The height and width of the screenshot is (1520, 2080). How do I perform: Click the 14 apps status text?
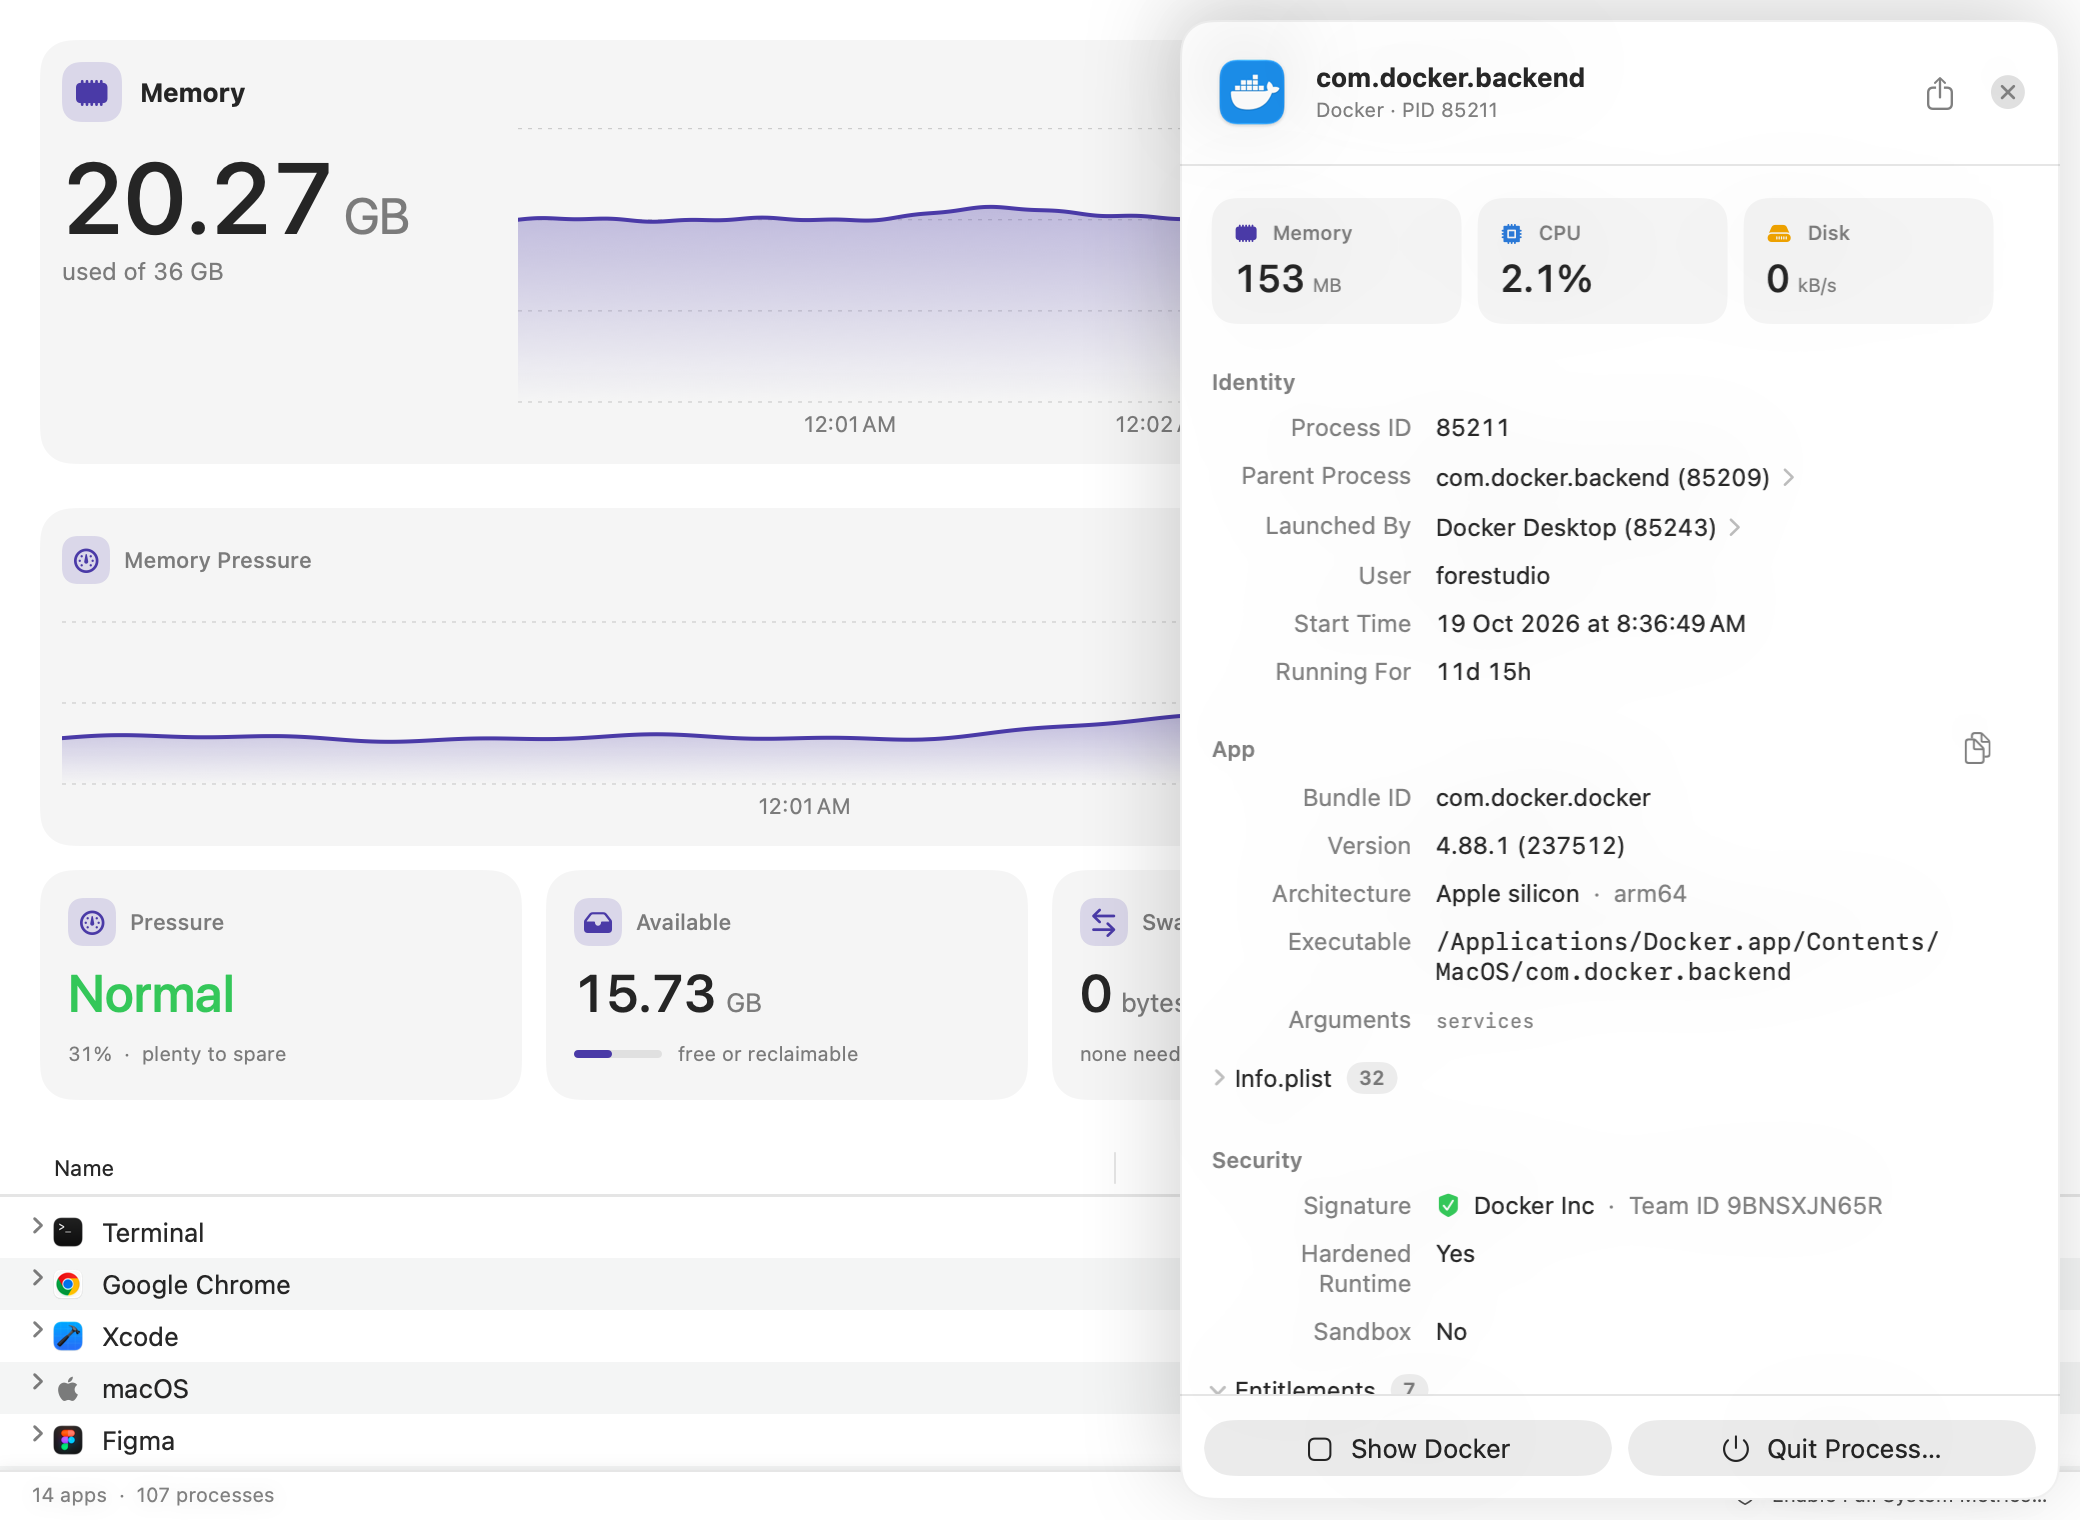69,1495
